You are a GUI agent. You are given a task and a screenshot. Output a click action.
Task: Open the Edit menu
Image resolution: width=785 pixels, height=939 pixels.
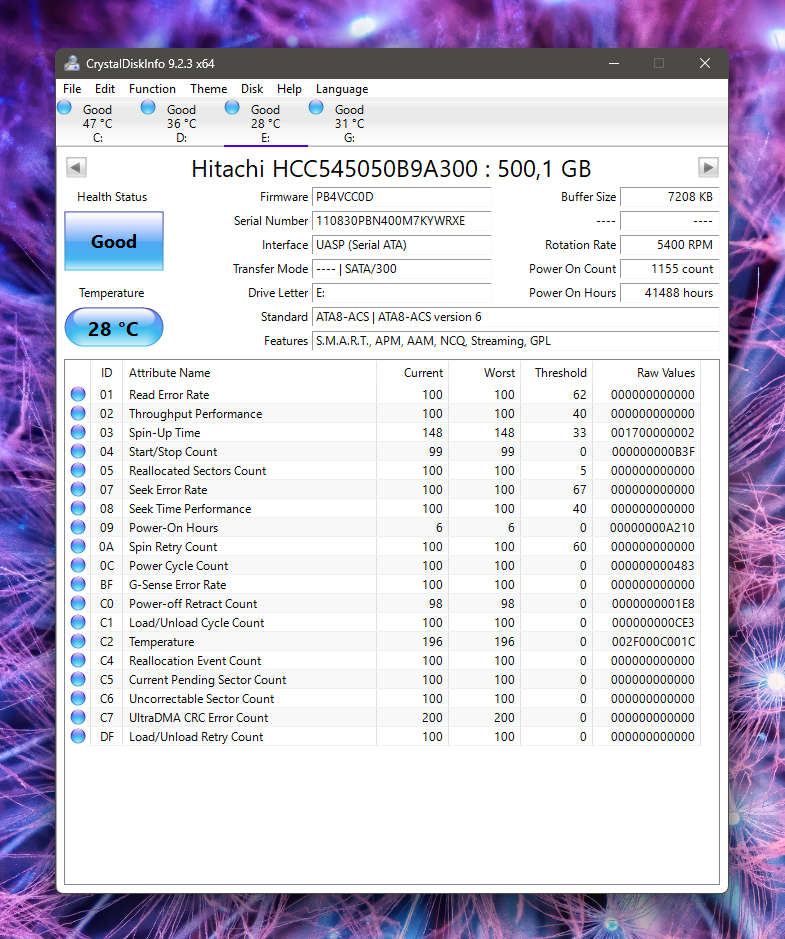coord(105,89)
